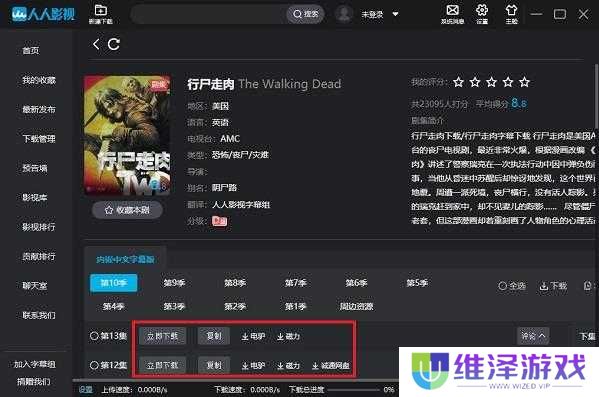This screenshot has width=599, height=397.
Task: Open the 主题 shirt icon
Action: tap(512, 10)
